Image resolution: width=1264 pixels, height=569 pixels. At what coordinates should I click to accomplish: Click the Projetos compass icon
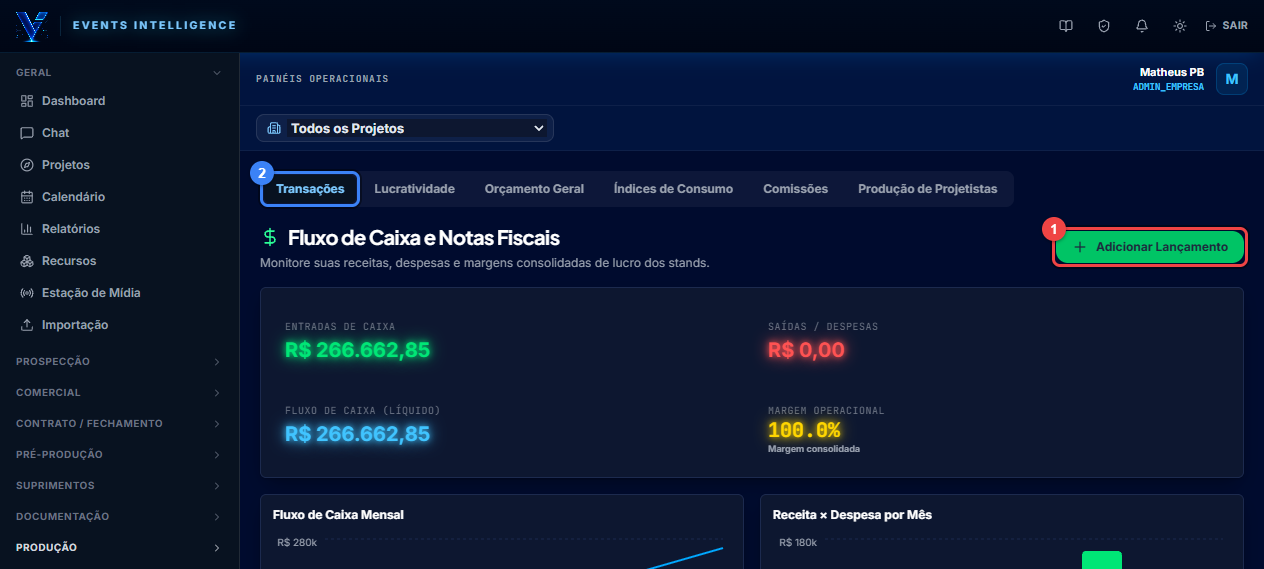27,165
